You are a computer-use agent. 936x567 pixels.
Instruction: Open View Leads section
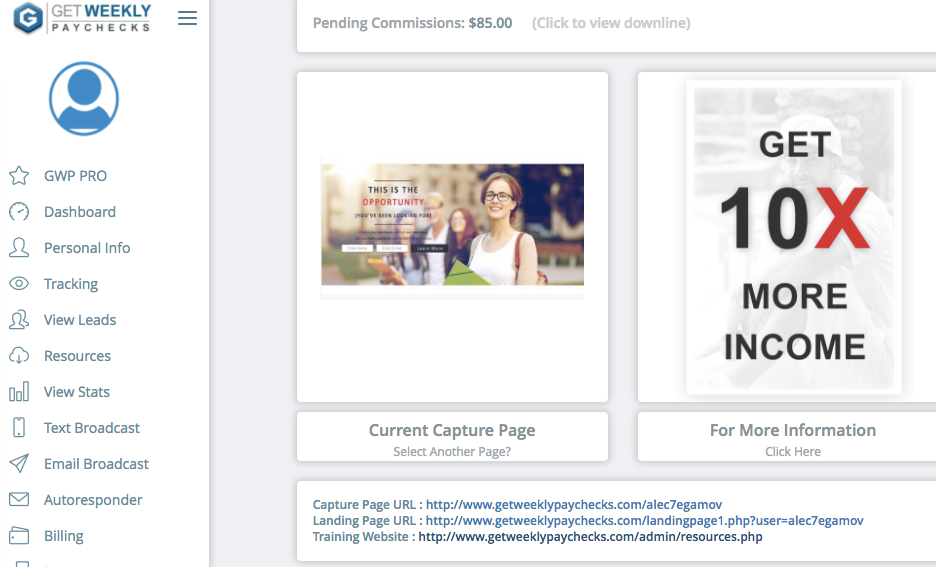pyautogui.click(x=80, y=320)
